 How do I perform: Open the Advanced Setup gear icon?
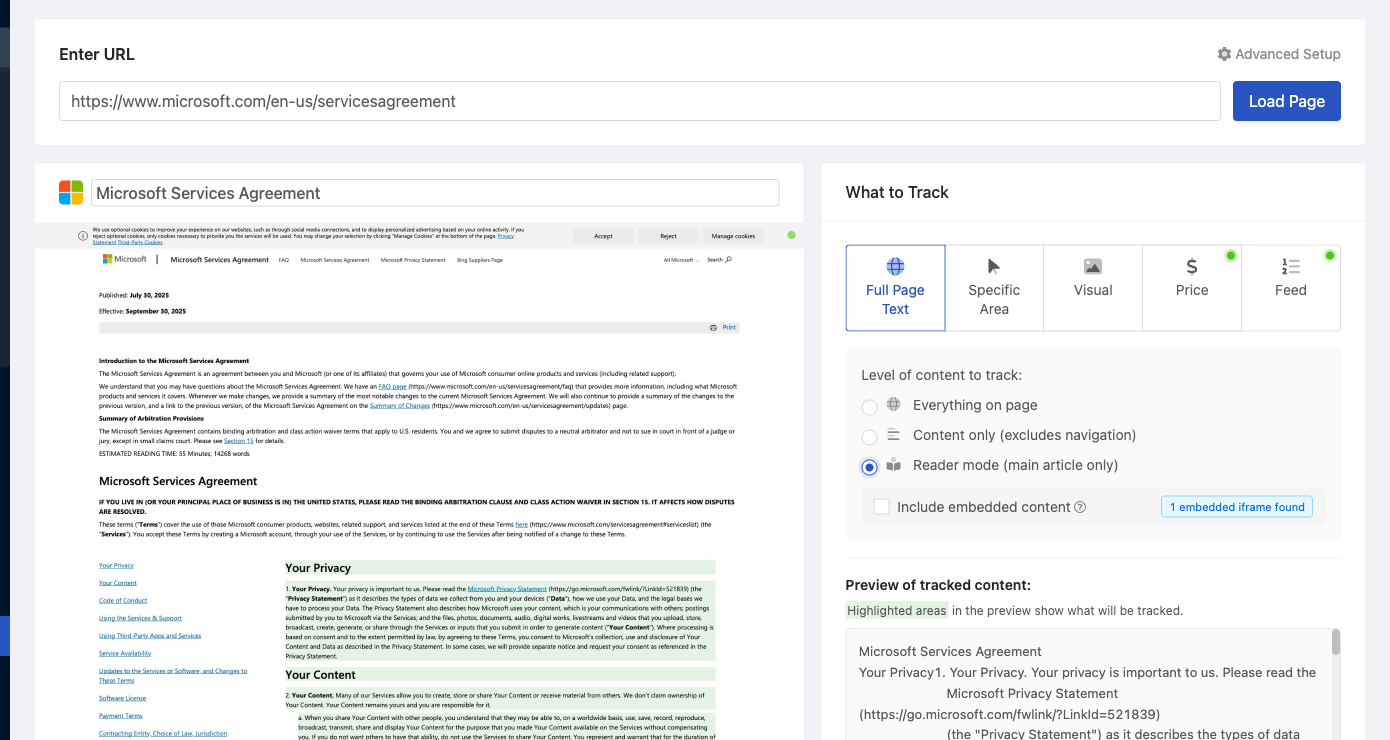(x=1224, y=54)
